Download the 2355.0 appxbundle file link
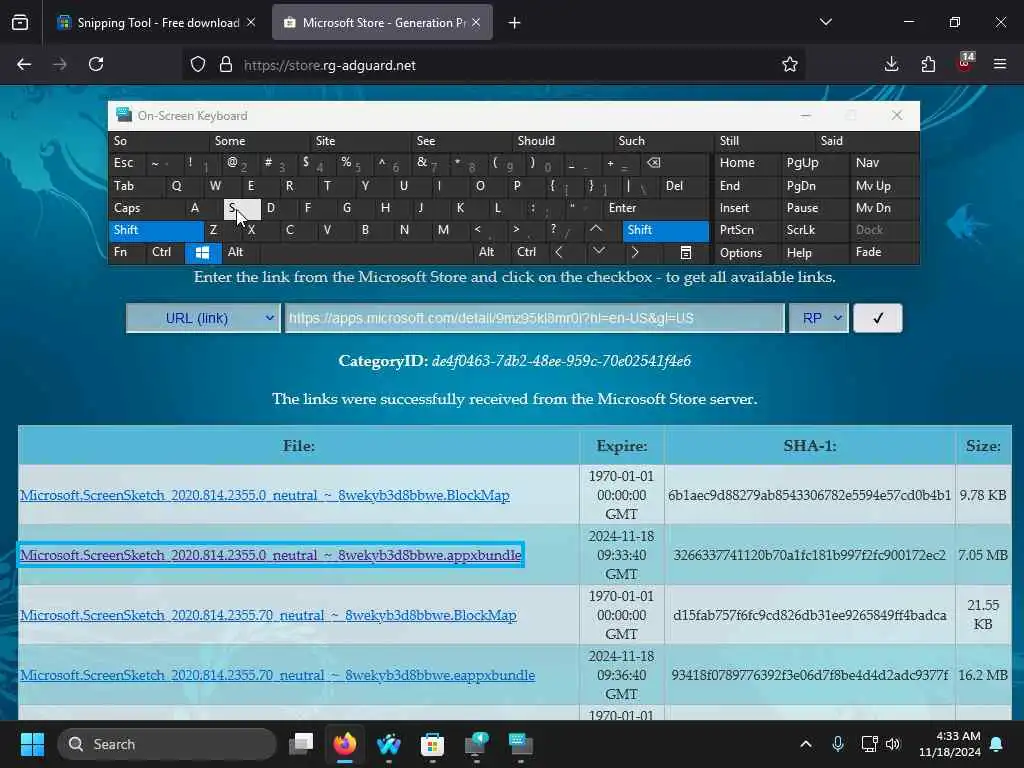 tap(270, 555)
